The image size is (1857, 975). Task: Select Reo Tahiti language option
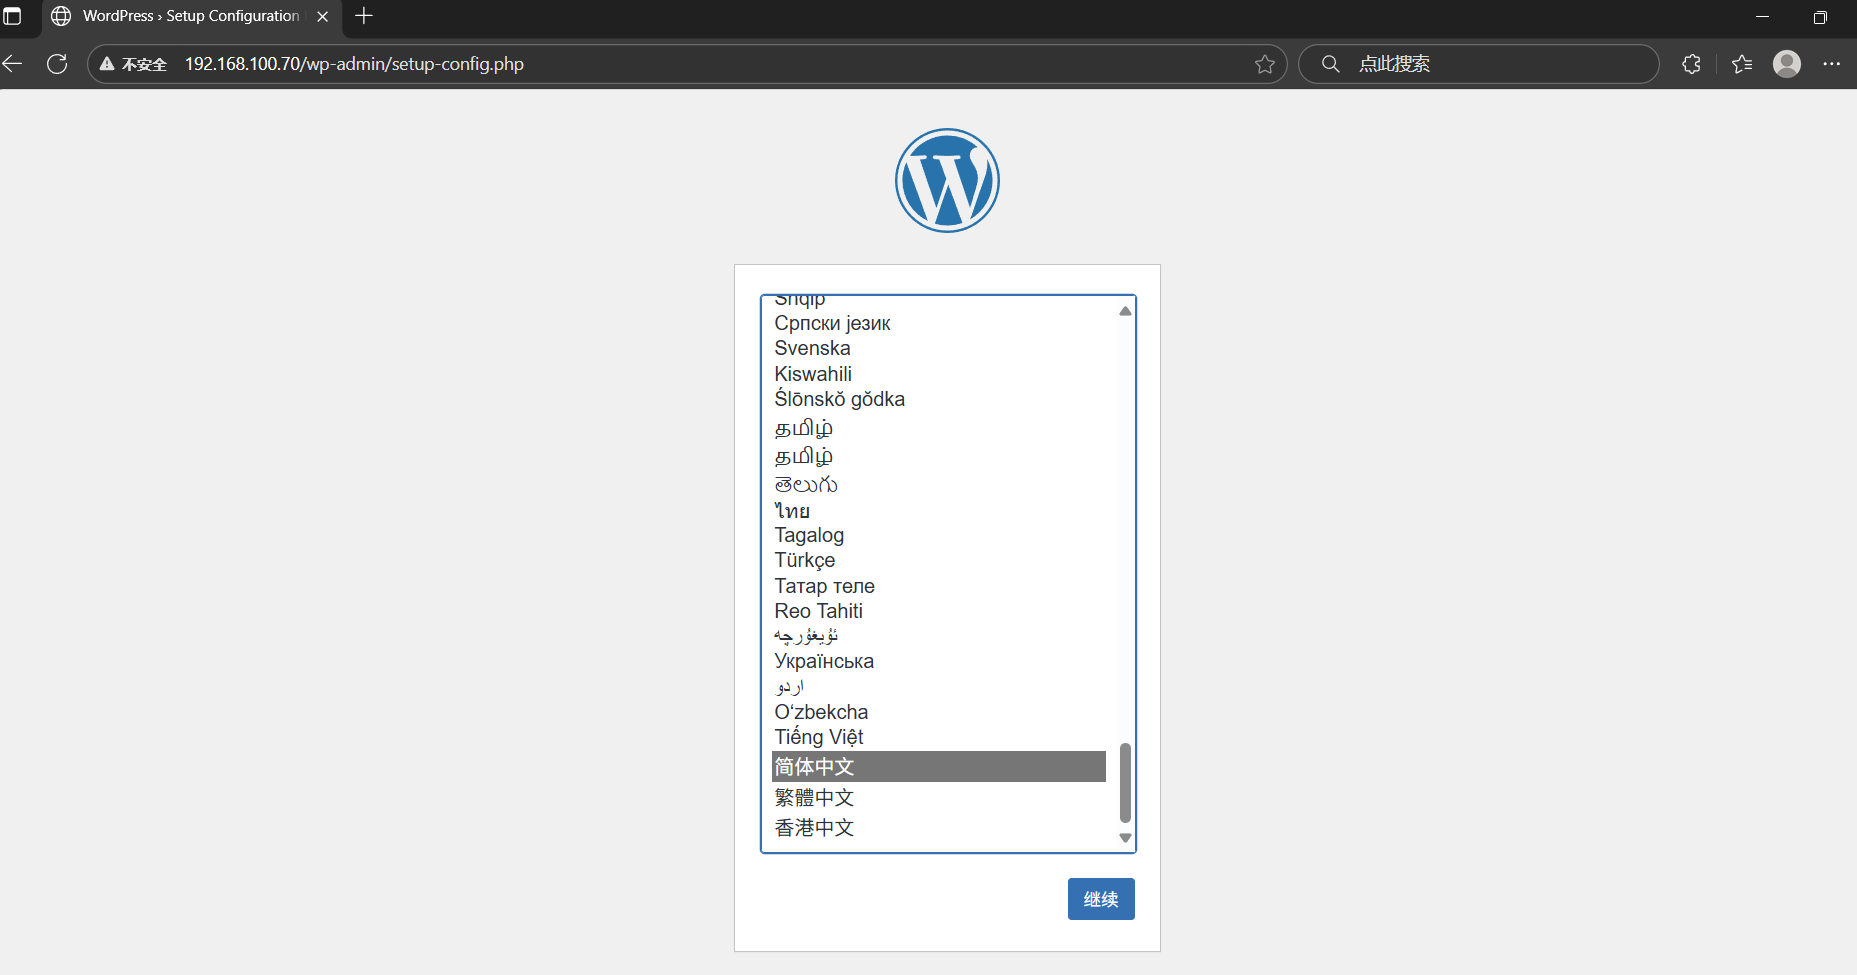pyautogui.click(x=939, y=611)
